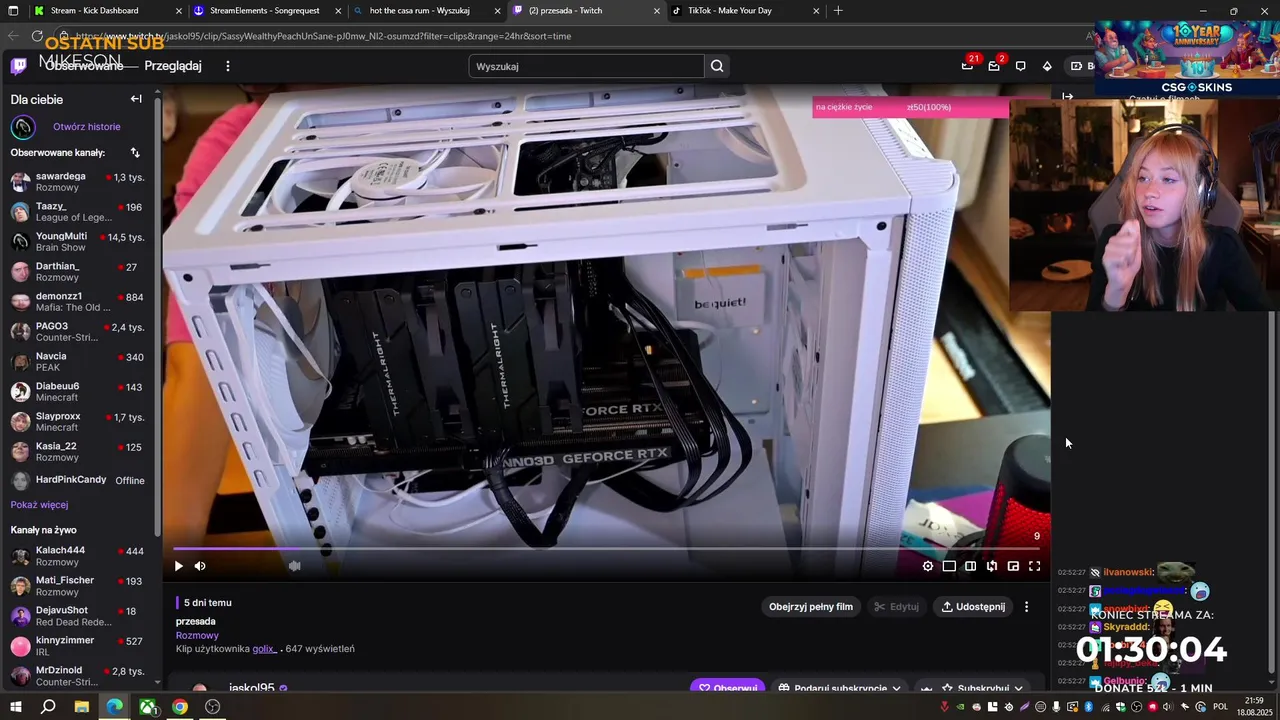Follow the channel with Obserwuj button
Viewport: 1280px width, 720px height.
pos(728,688)
